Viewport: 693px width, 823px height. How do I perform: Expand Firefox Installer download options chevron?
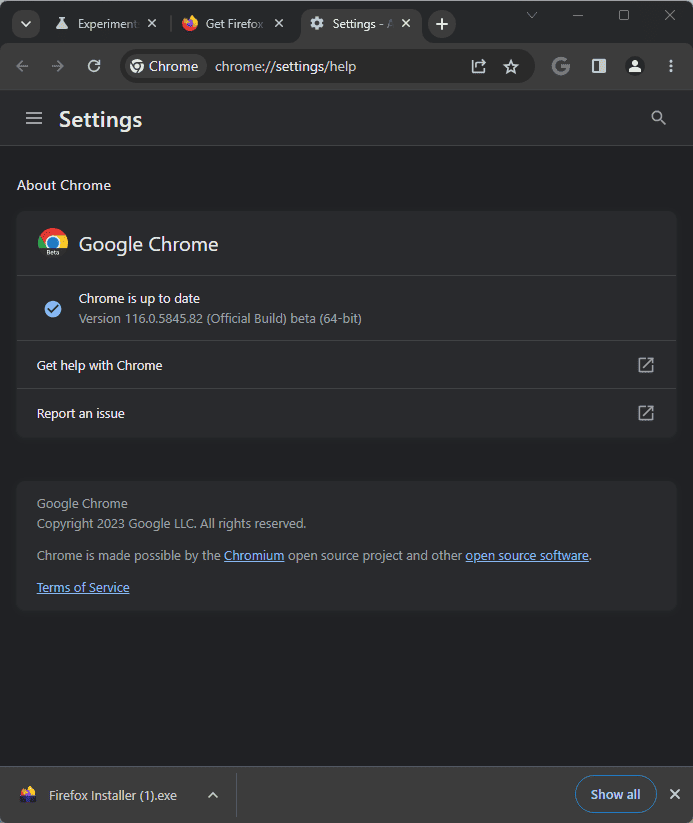tap(212, 795)
